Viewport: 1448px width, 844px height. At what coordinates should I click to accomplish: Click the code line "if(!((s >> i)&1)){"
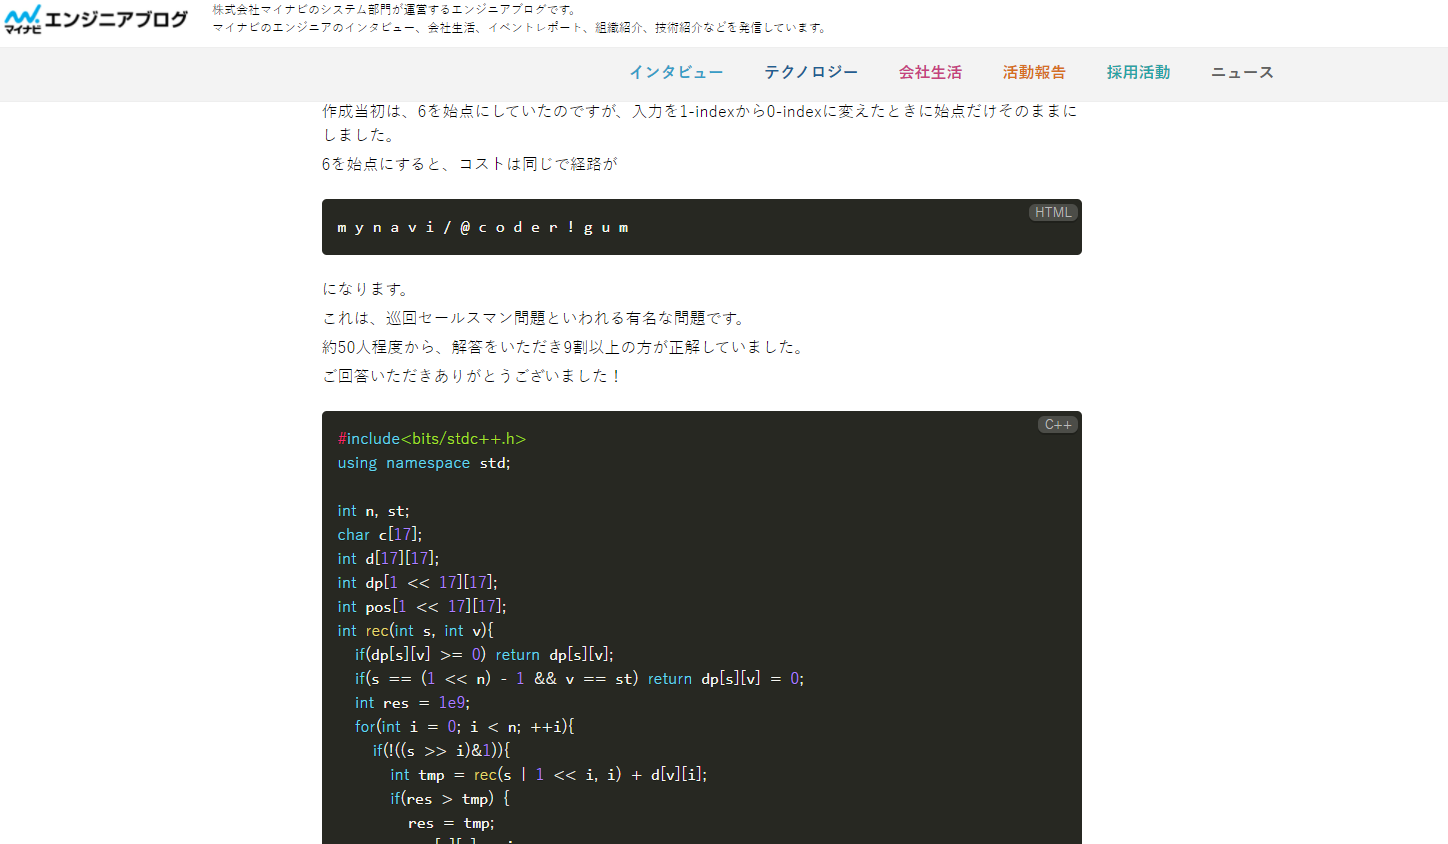pyautogui.click(x=441, y=751)
